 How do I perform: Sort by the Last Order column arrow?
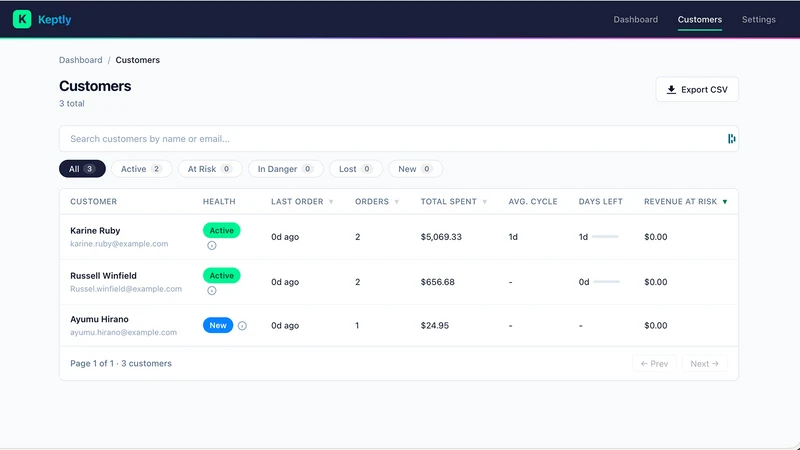[331, 202]
